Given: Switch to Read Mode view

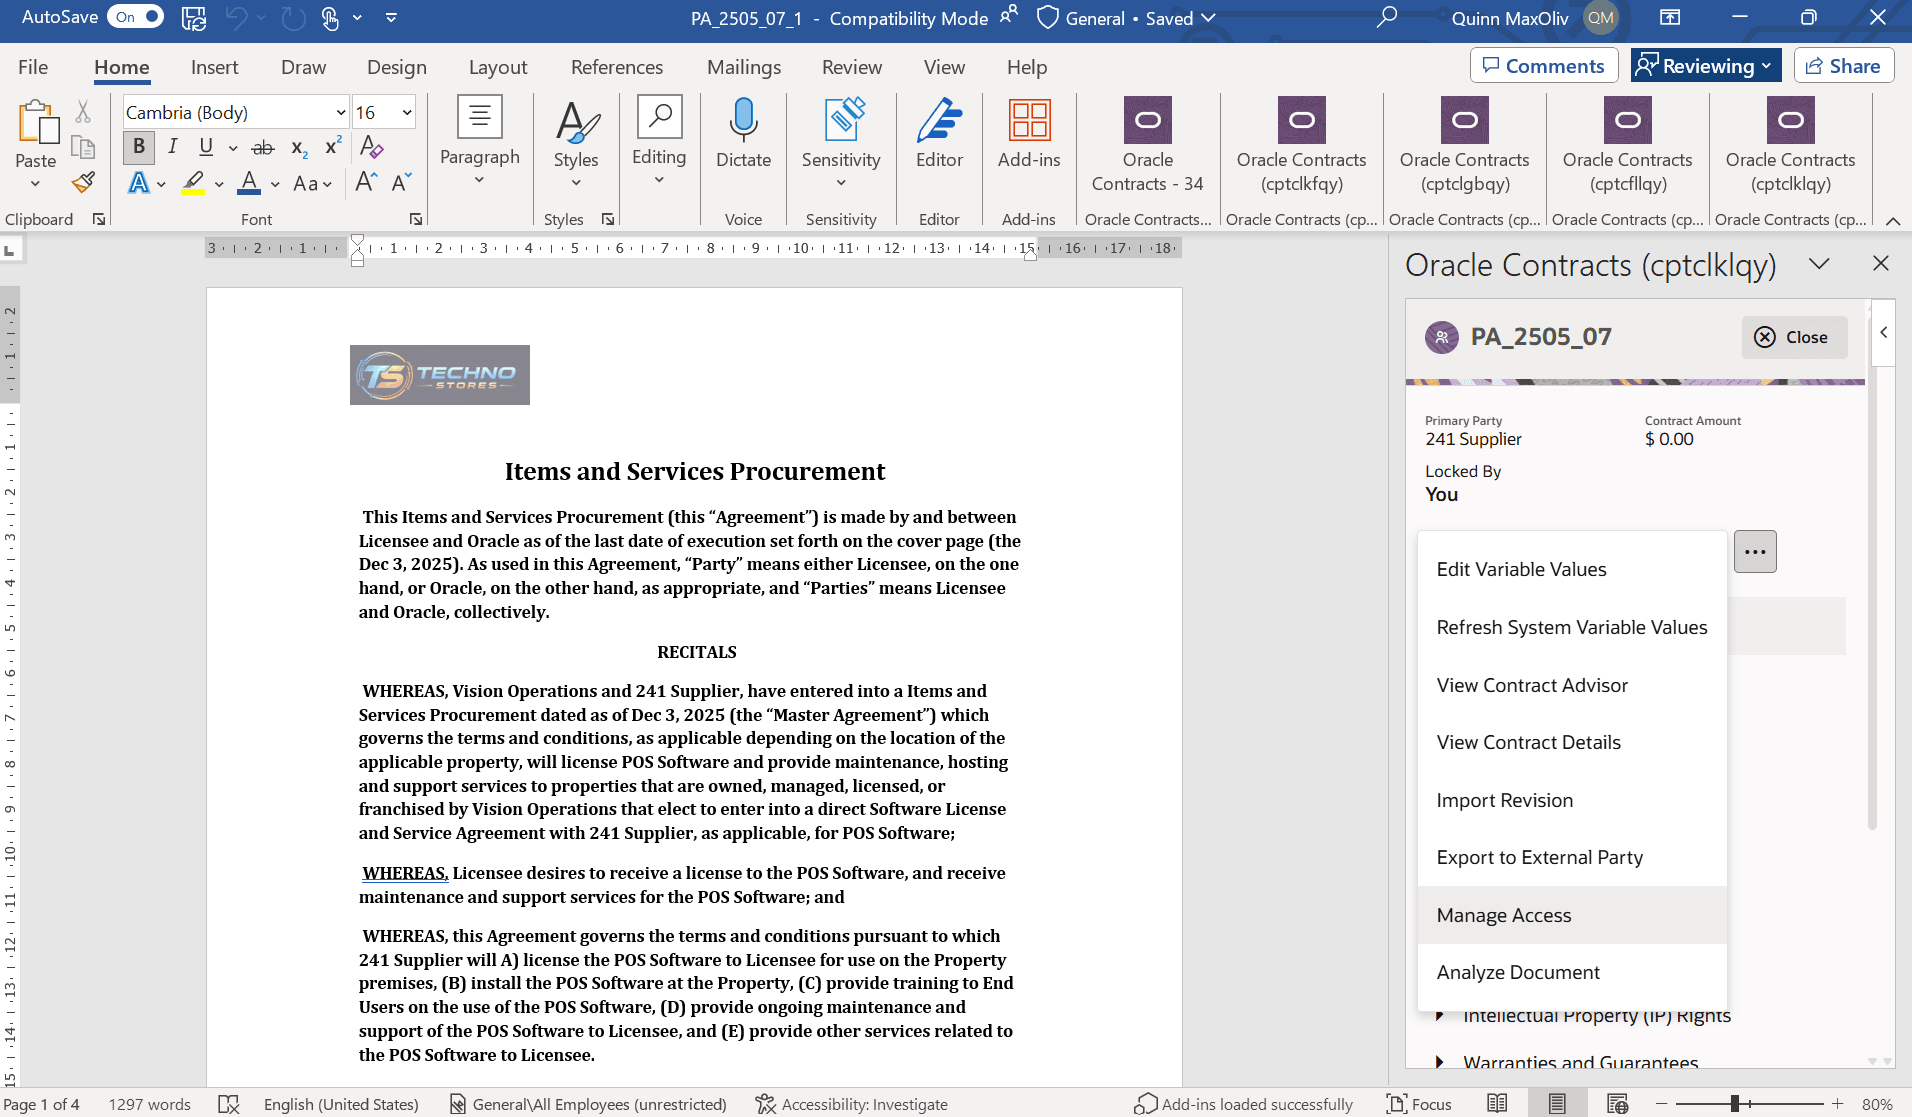Looking at the screenshot, I should coord(1497,1103).
